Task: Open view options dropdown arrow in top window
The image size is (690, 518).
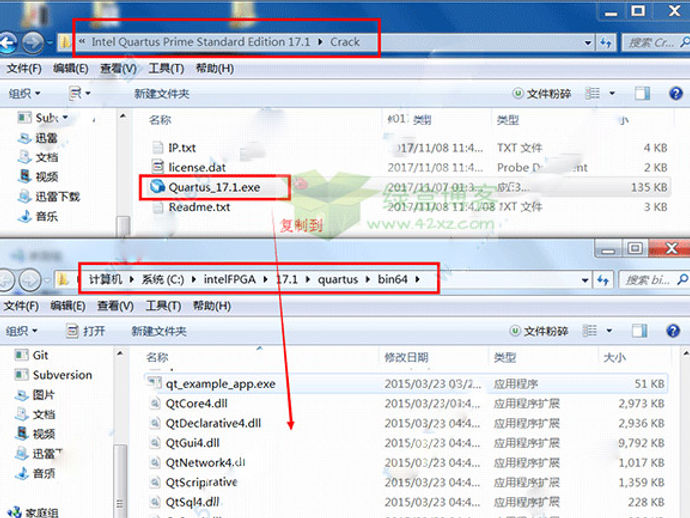Action: coord(612,93)
